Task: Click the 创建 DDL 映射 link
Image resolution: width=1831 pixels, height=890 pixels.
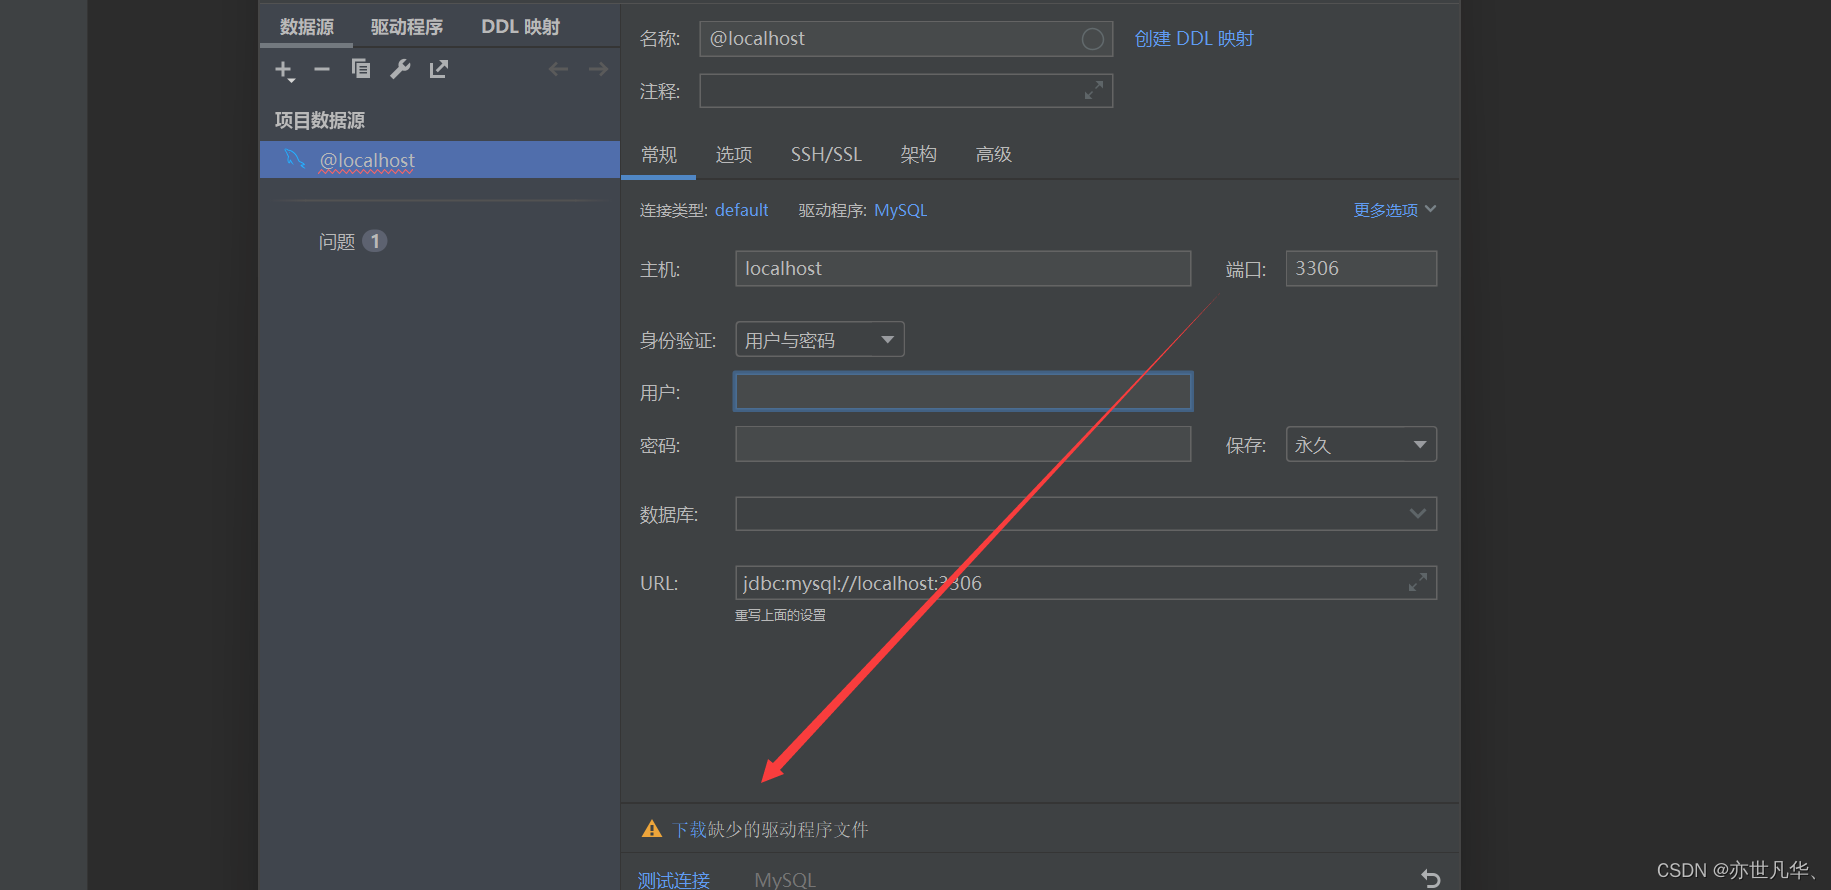Action: pos(1194,39)
